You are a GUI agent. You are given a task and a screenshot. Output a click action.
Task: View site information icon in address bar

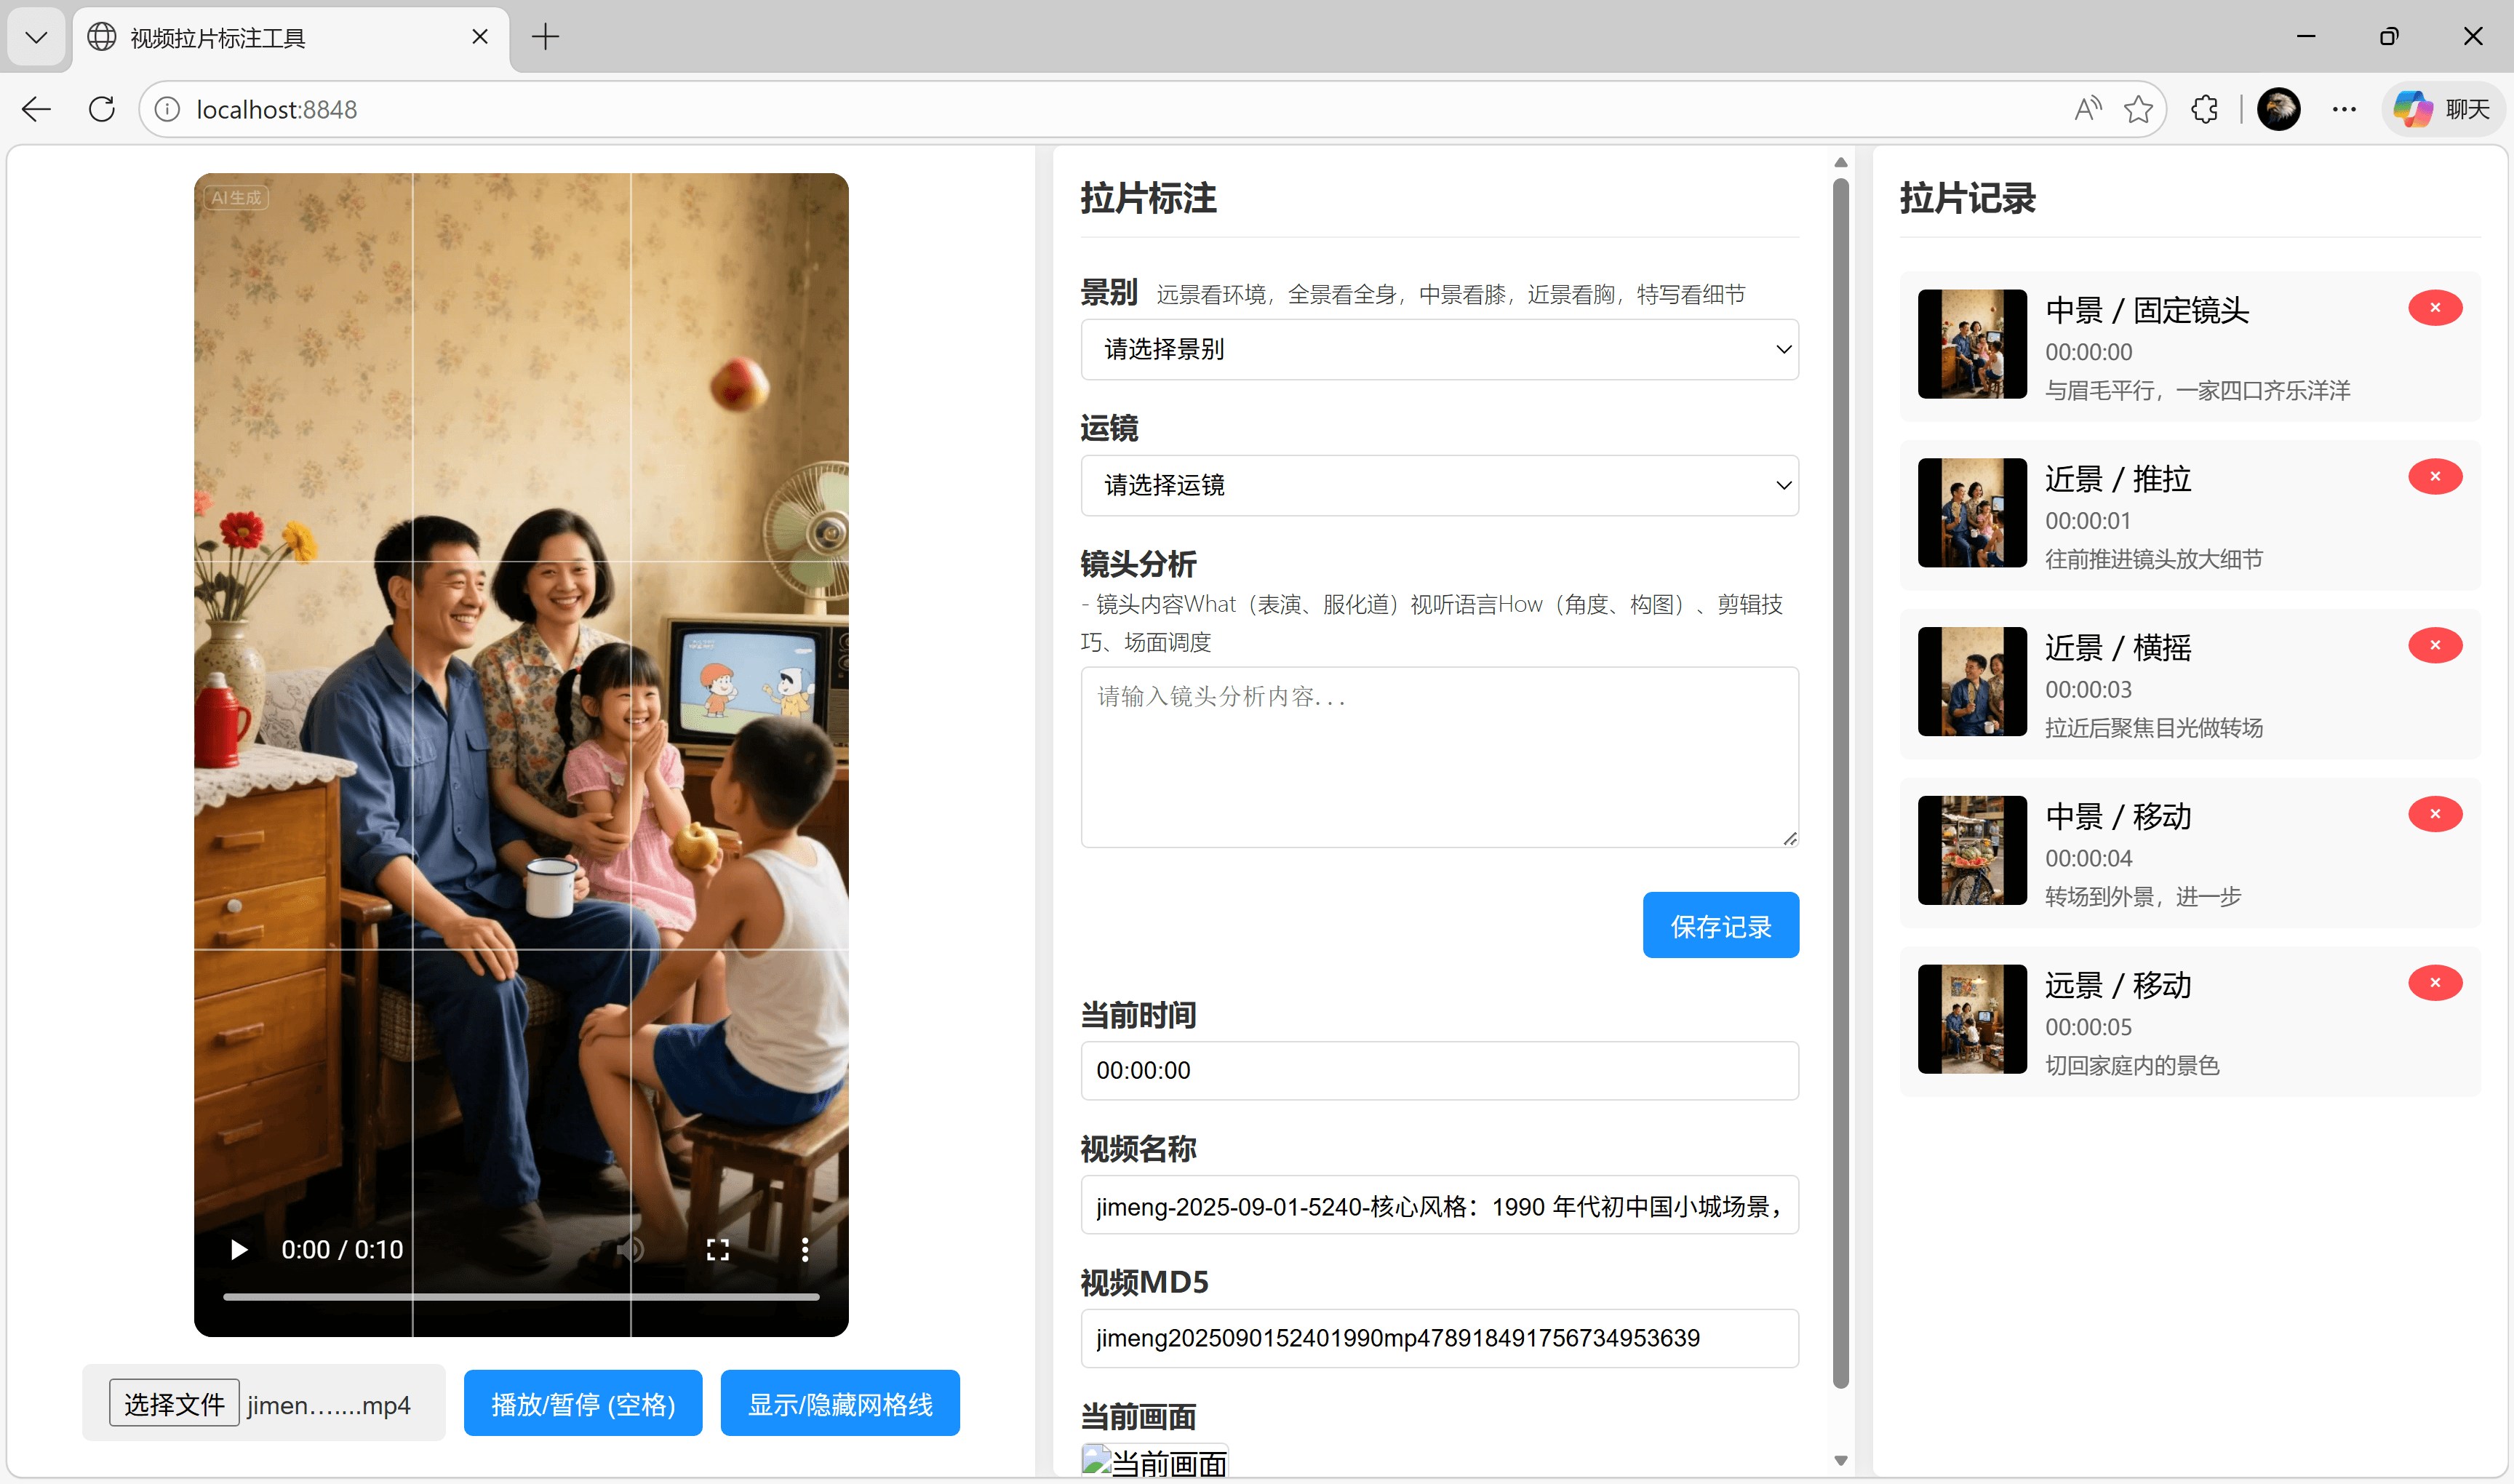click(x=168, y=109)
